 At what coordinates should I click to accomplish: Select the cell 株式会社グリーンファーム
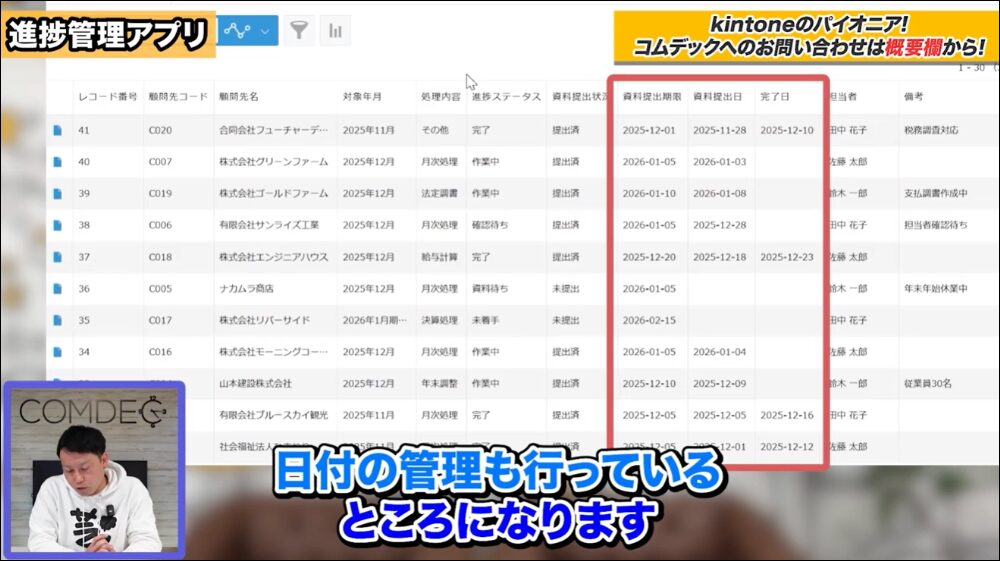tap(274, 162)
